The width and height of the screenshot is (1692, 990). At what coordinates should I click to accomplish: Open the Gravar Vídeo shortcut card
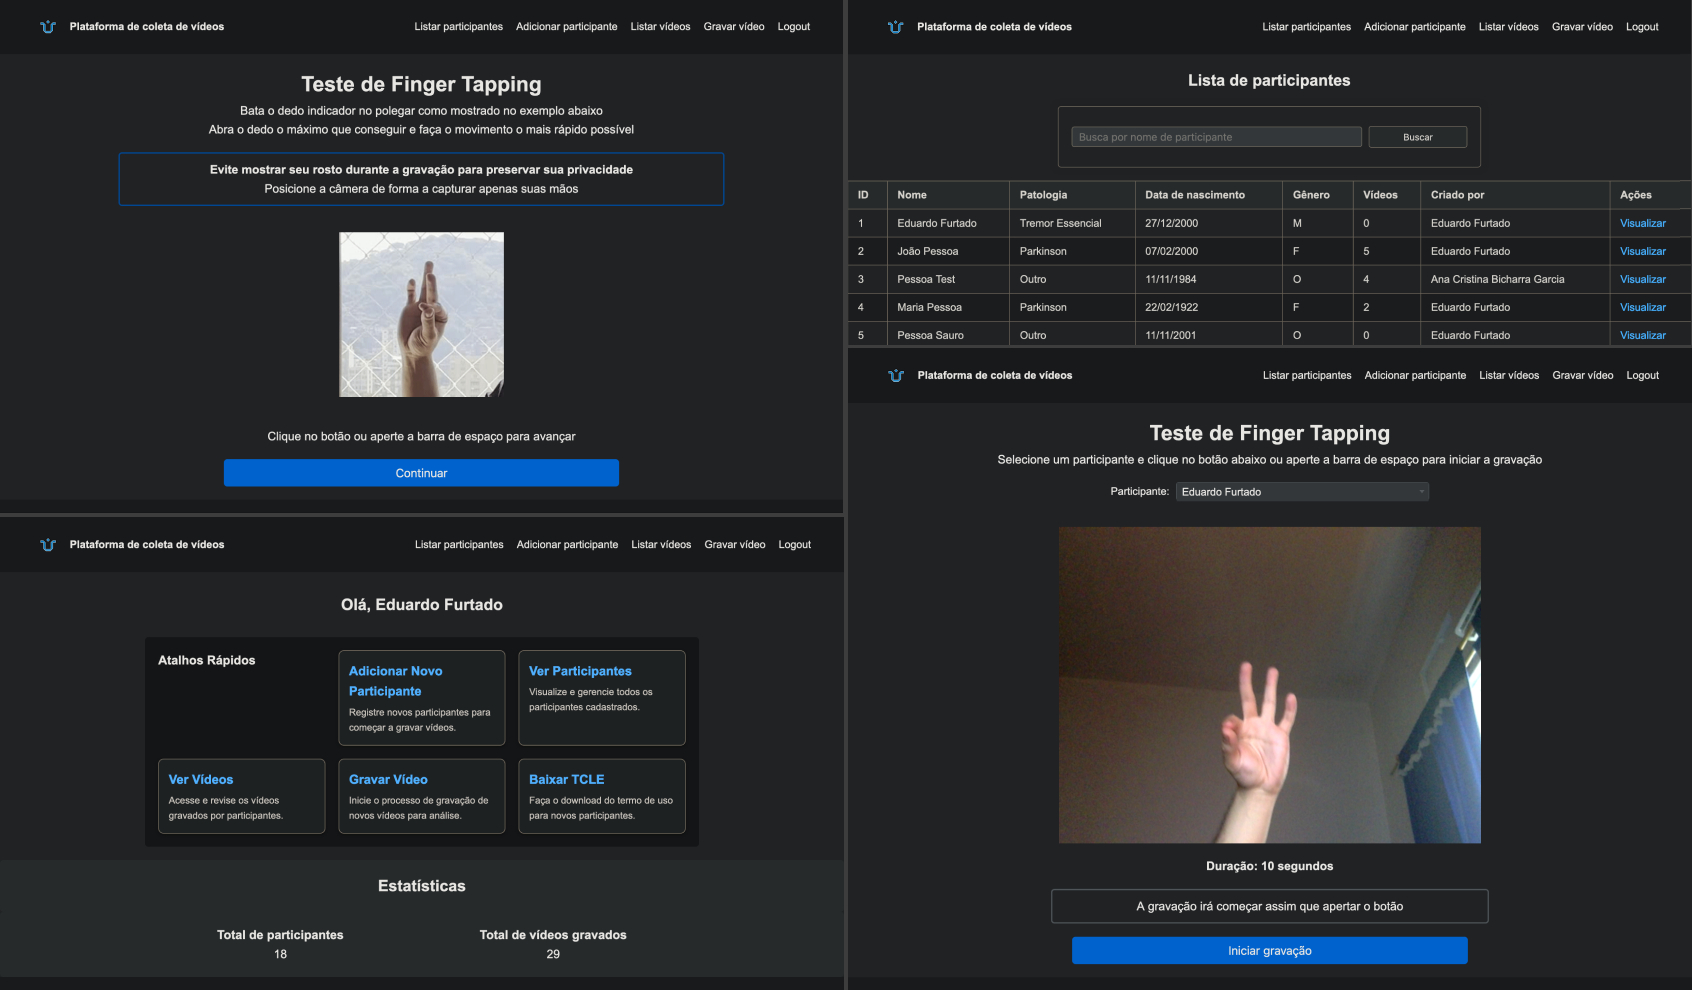click(422, 796)
